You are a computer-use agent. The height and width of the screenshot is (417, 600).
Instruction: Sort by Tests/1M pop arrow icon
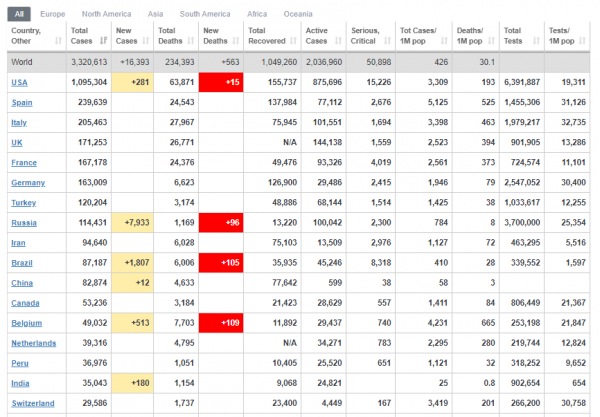click(x=582, y=41)
